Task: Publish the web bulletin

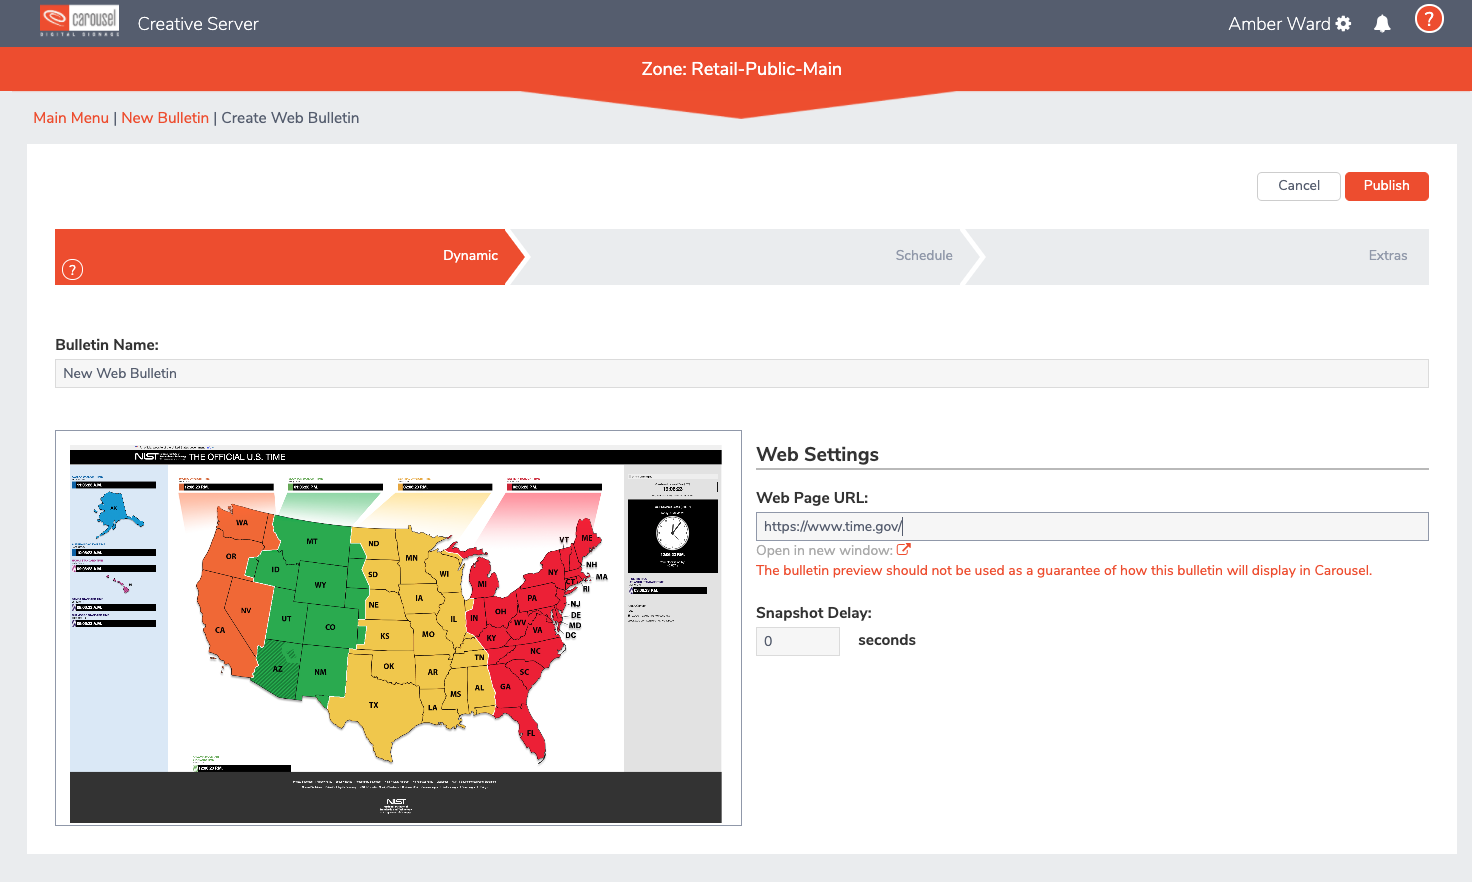Action: pos(1386,186)
